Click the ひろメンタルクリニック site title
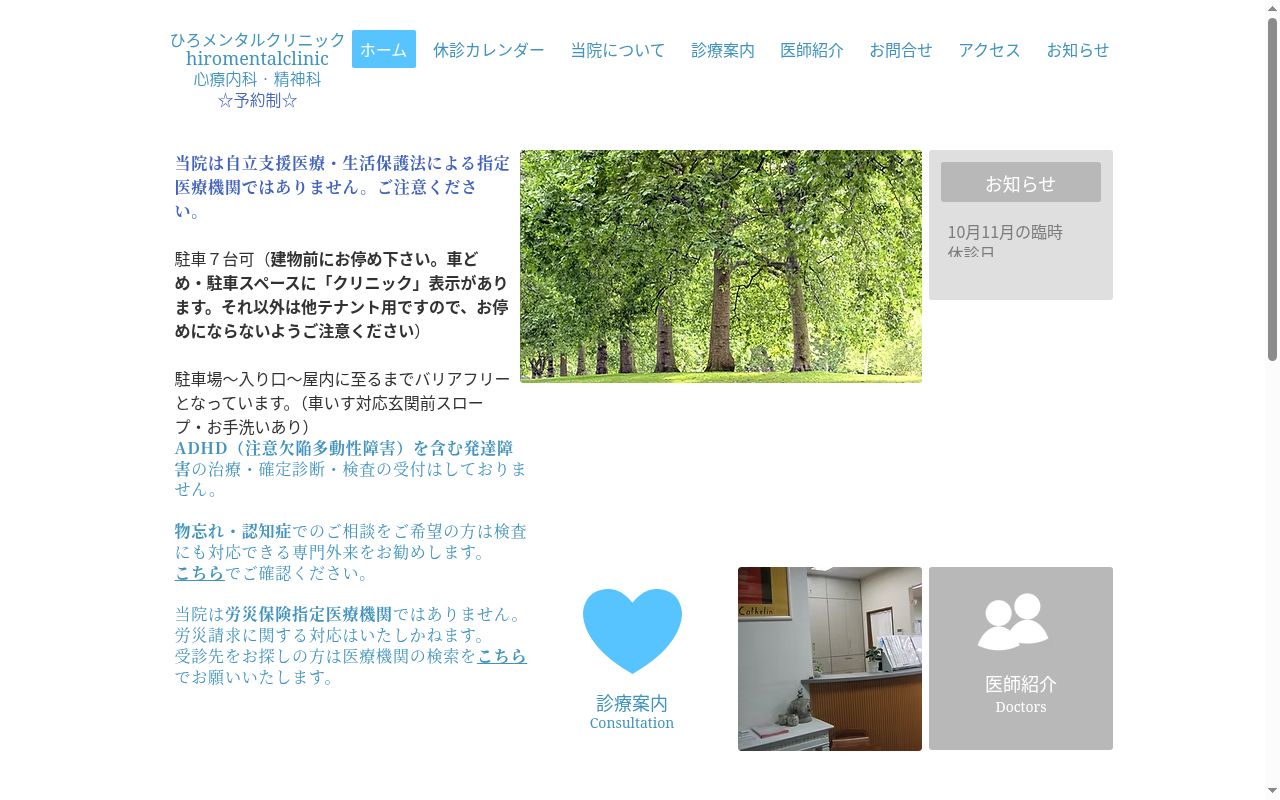The image size is (1280, 800). click(x=258, y=40)
